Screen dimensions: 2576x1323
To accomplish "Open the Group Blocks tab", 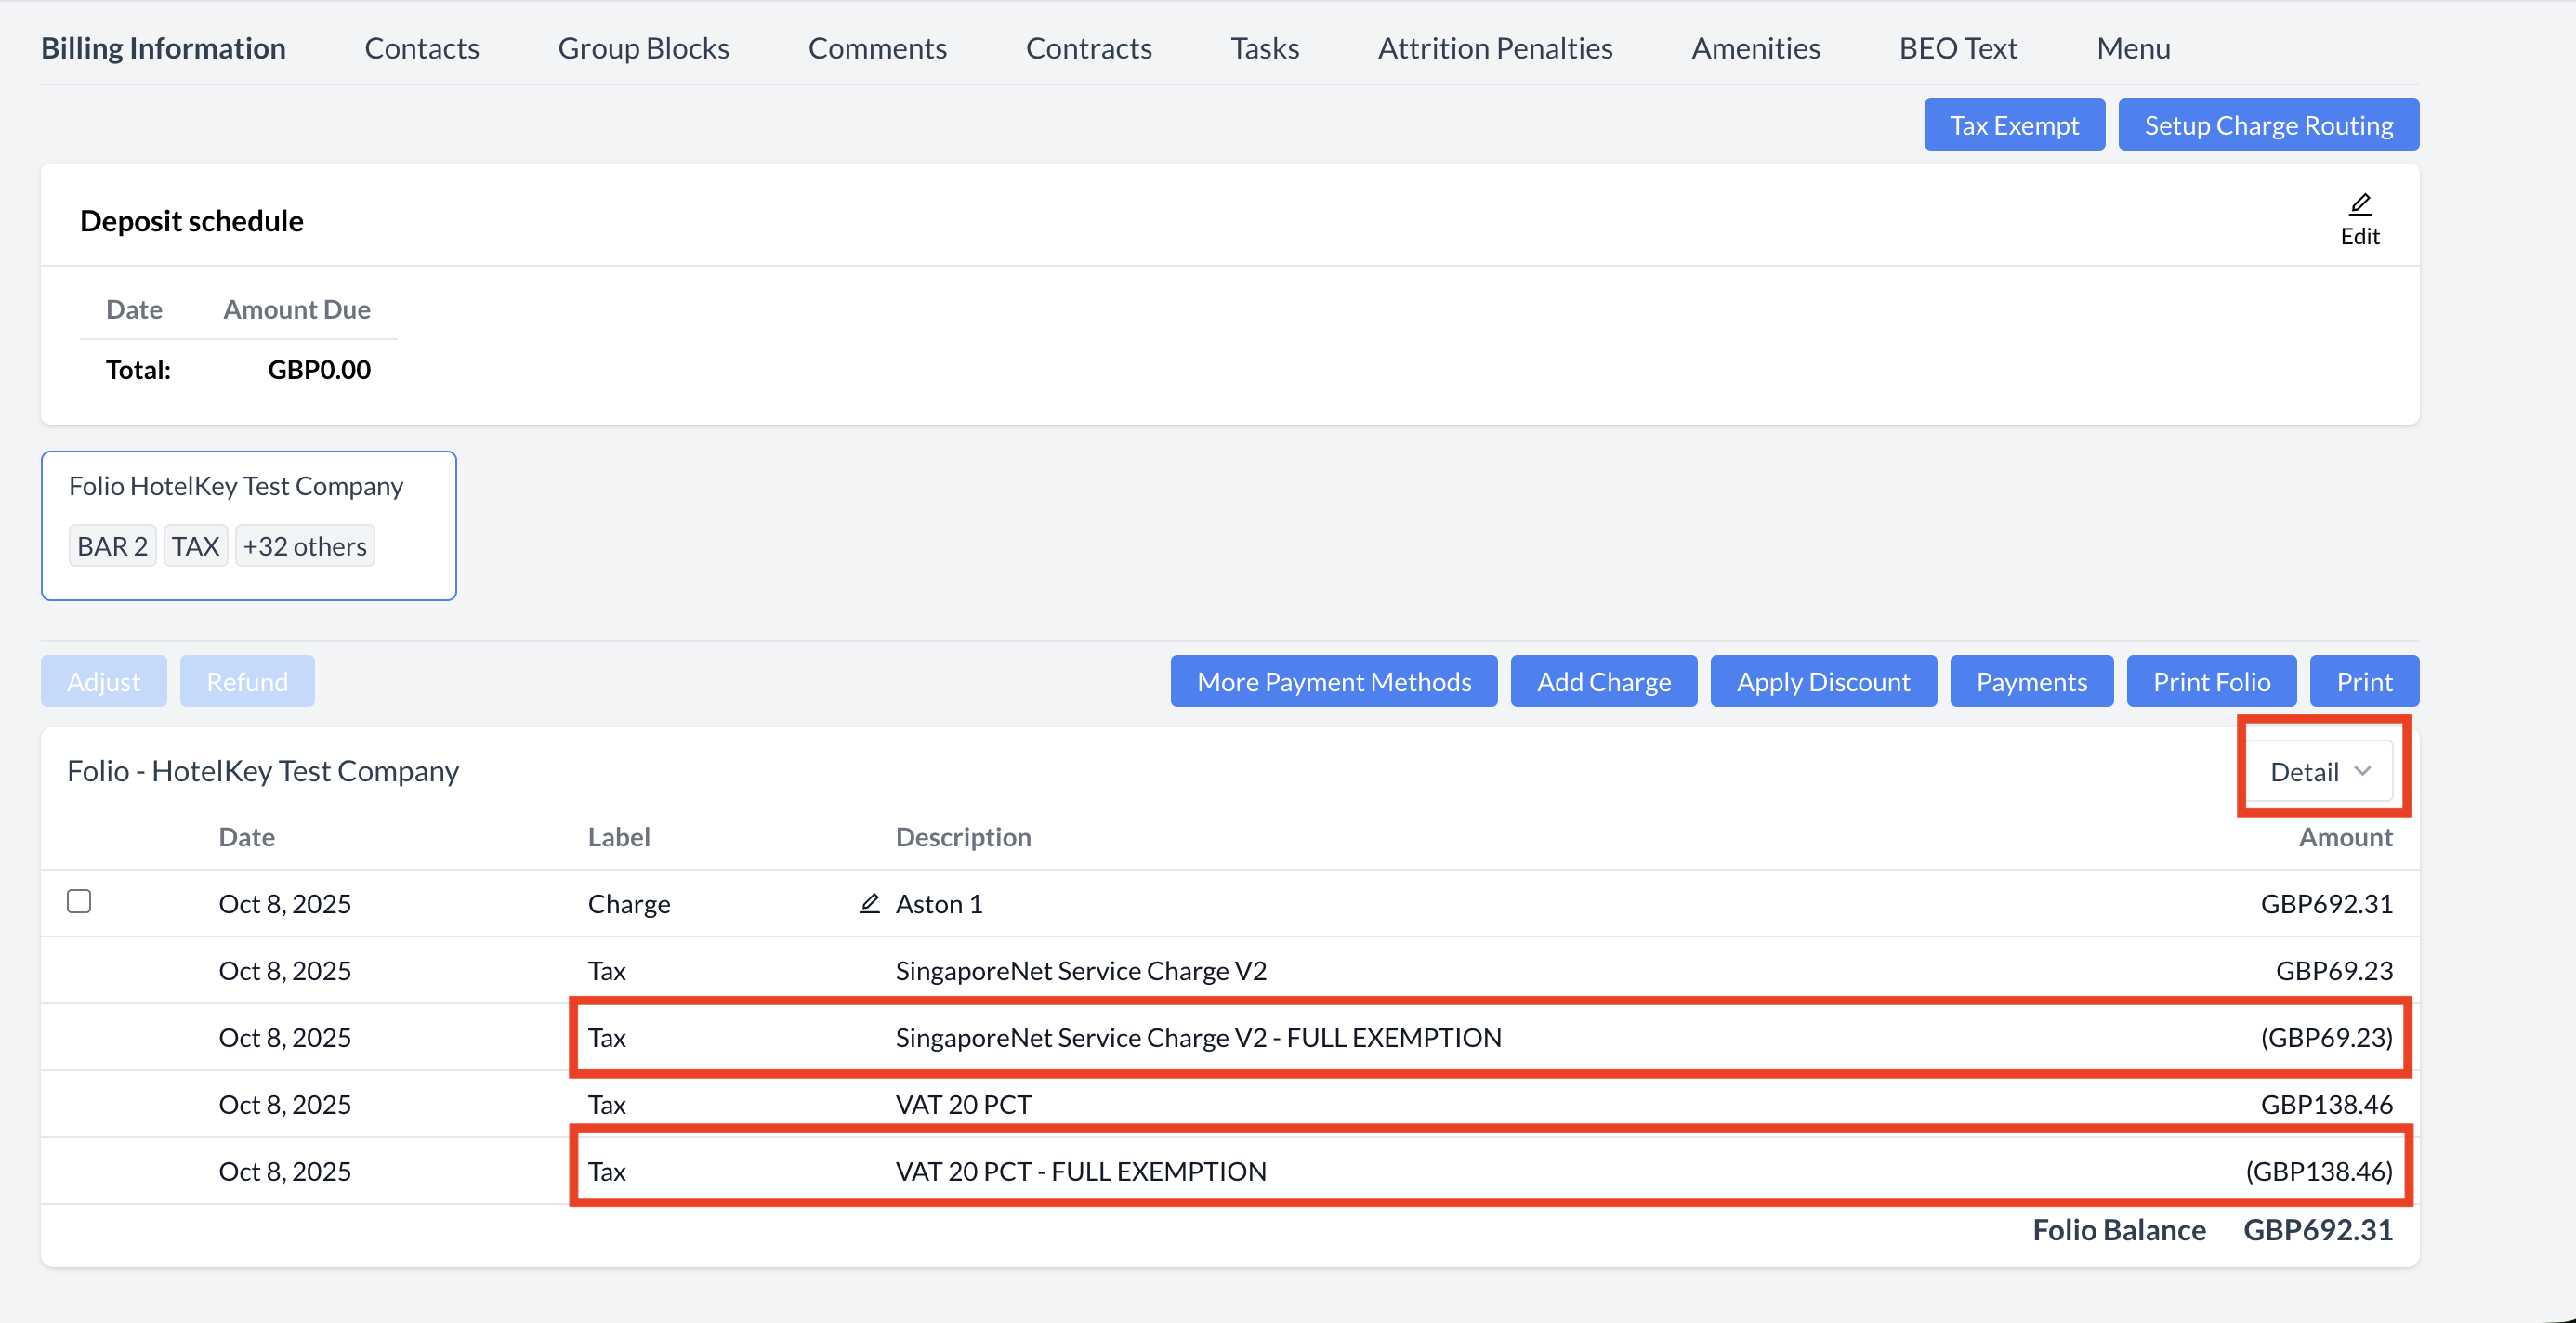I will click(x=643, y=48).
